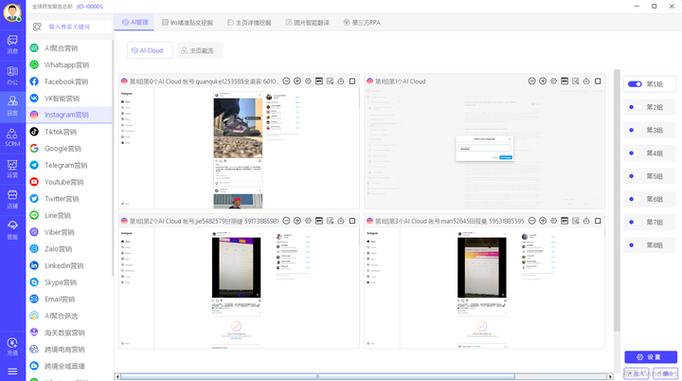The image size is (682, 381).
Task: Maximize the je5482579 account panel
Action: click(352, 221)
